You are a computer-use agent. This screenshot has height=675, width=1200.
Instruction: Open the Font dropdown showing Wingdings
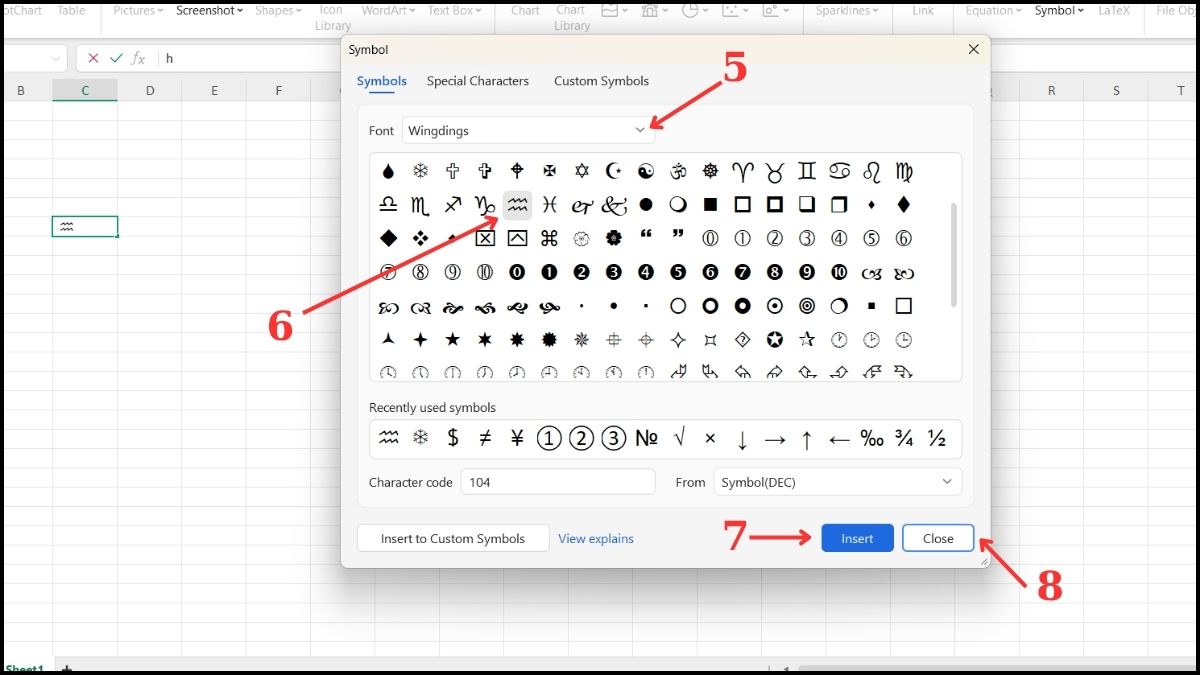click(x=528, y=131)
